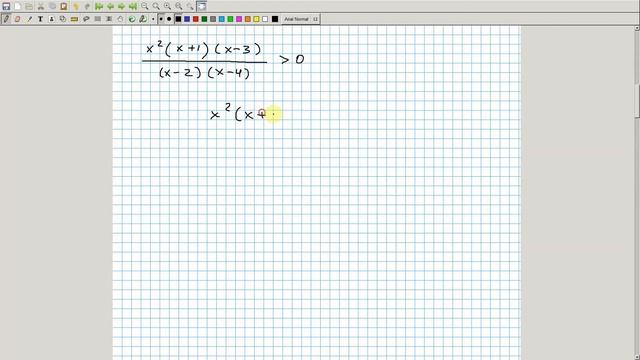The image size is (640, 360).
Task: Cut selection with the scissors icon
Action: pos(41,7)
